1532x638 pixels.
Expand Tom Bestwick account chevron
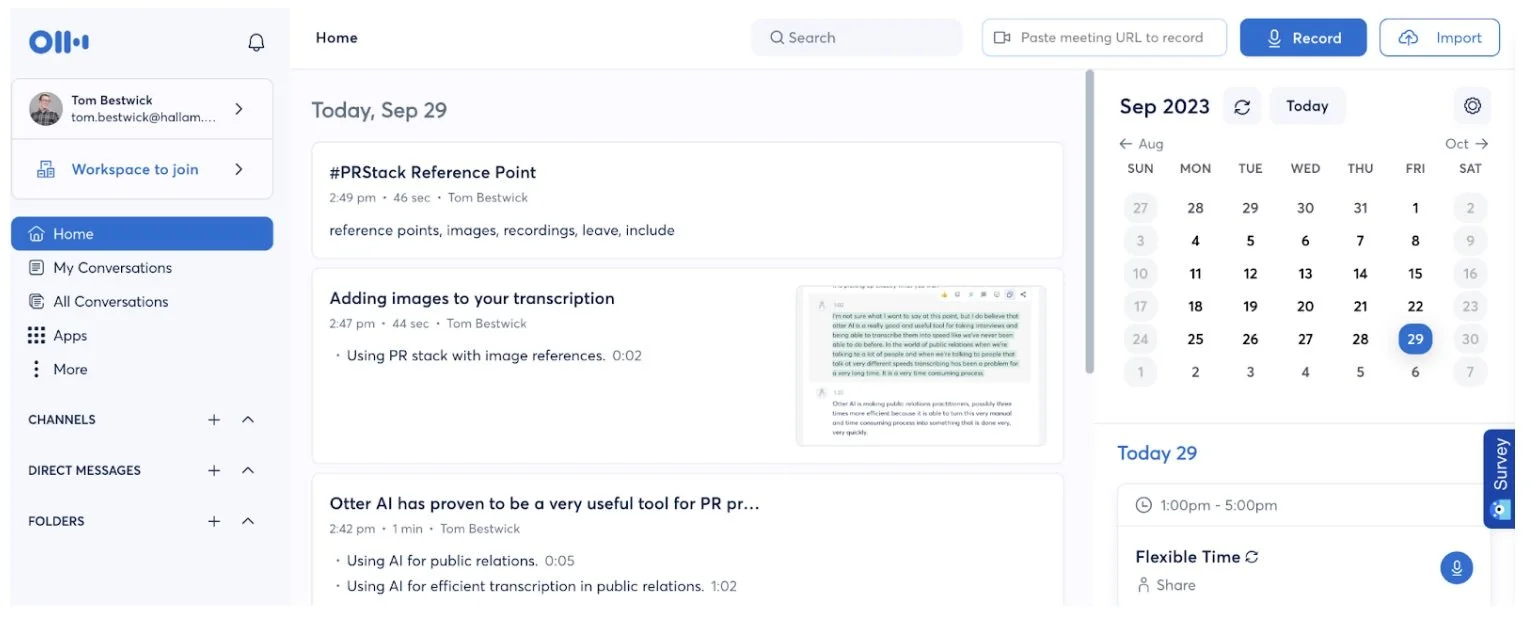(x=239, y=108)
